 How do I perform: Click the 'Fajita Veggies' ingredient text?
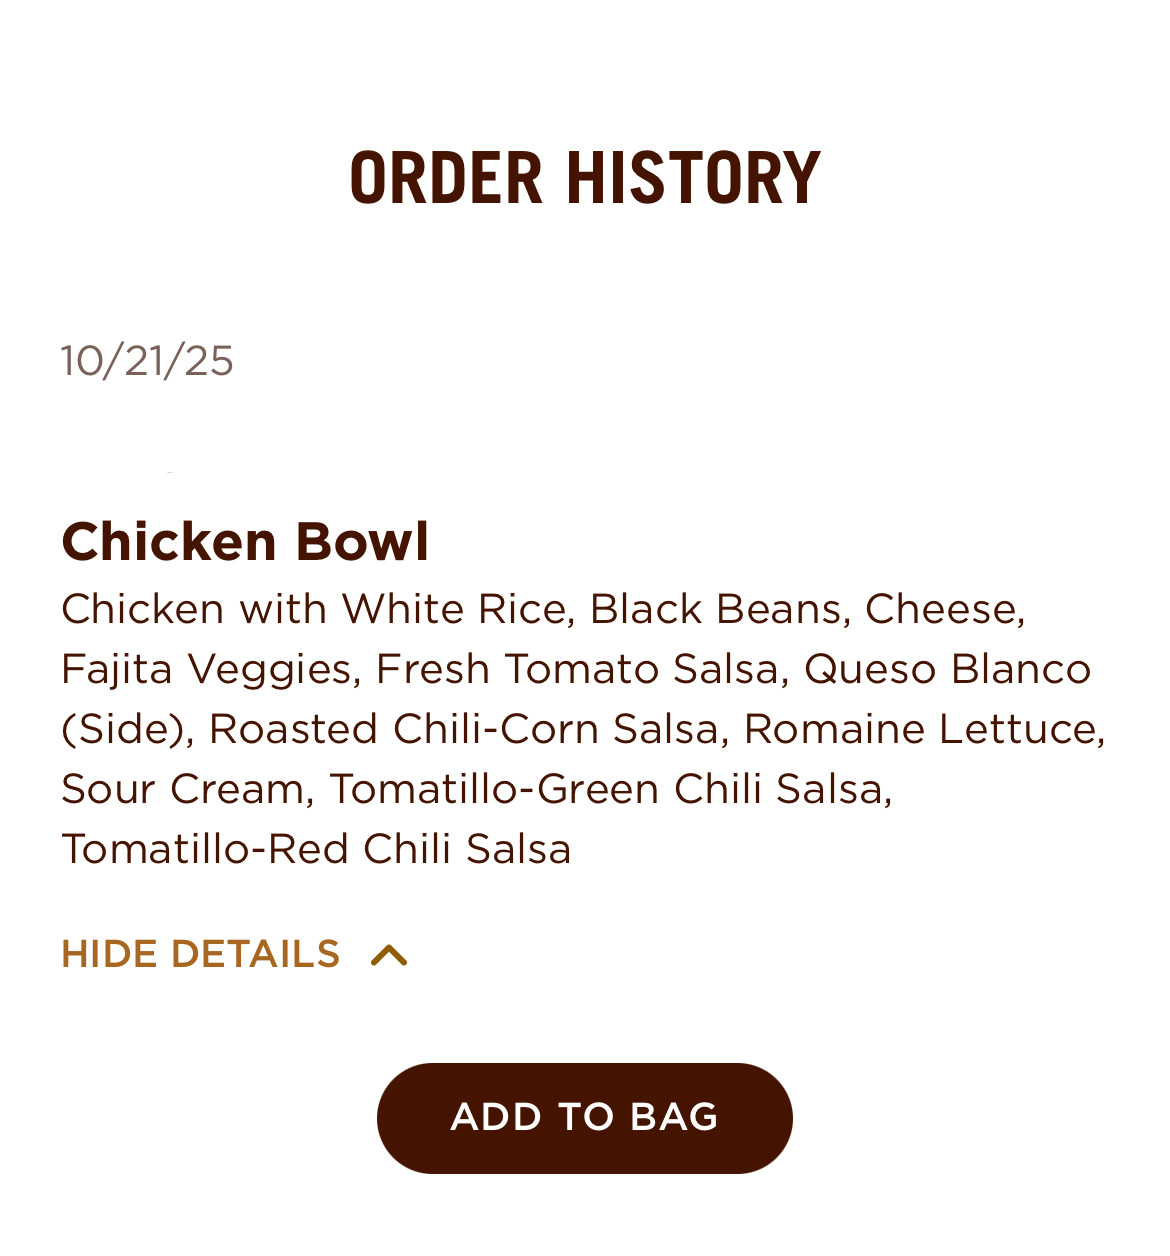click(x=208, y=669)
